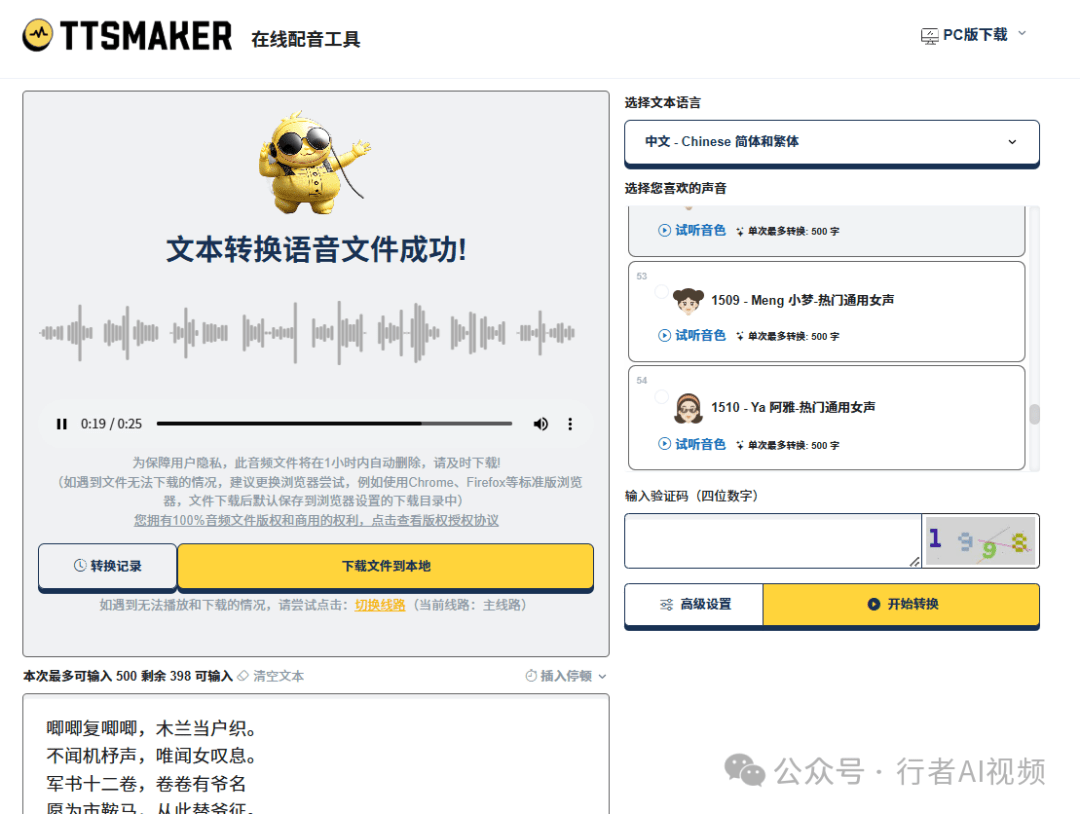Click the Meng 小梦 voice avatar
1080x814 pixels.
coord(688,300)
